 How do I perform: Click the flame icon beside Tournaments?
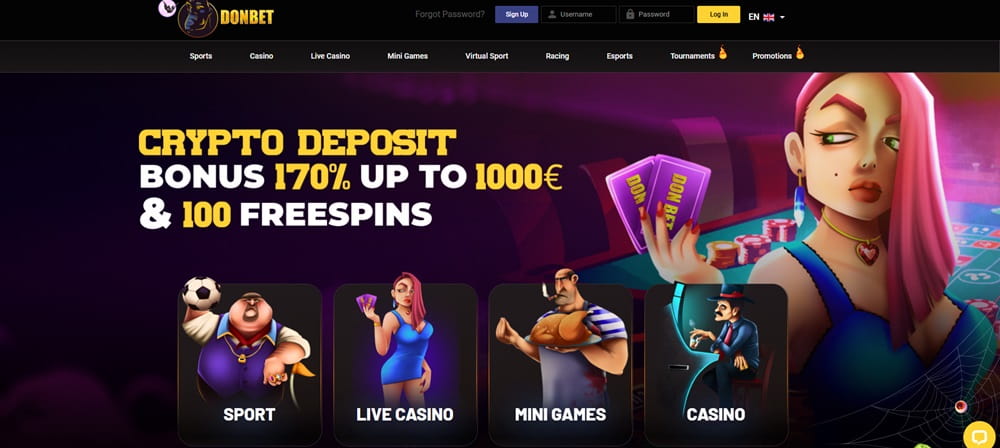(723, 53)
